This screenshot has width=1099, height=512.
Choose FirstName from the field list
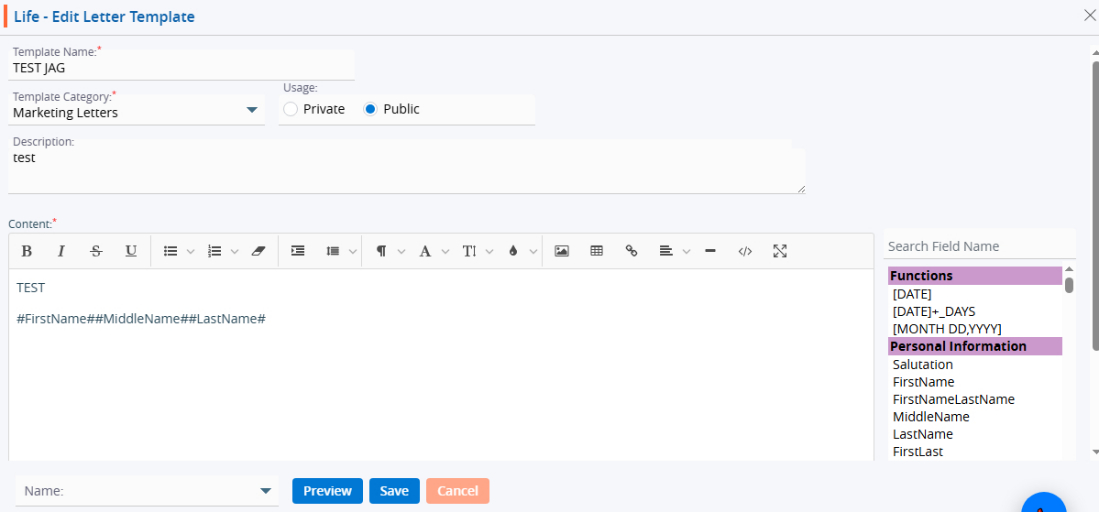[923, 382]
